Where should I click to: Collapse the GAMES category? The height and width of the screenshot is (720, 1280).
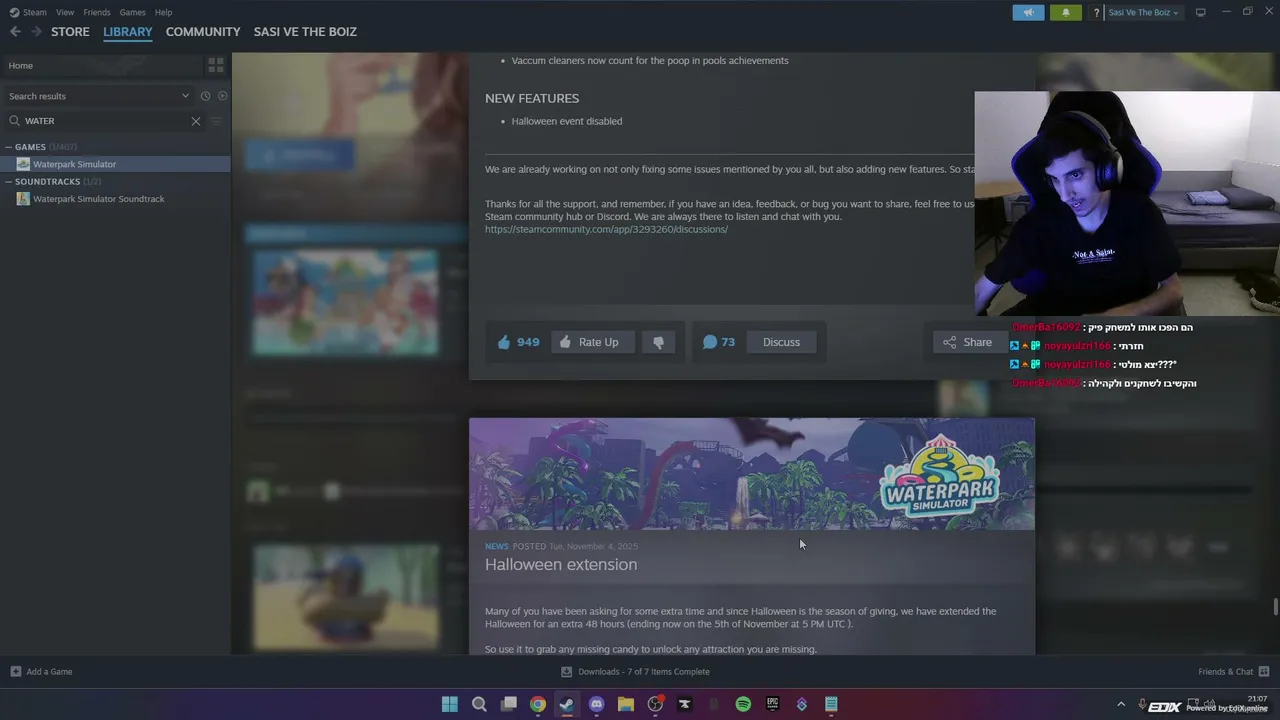point(9,147)
